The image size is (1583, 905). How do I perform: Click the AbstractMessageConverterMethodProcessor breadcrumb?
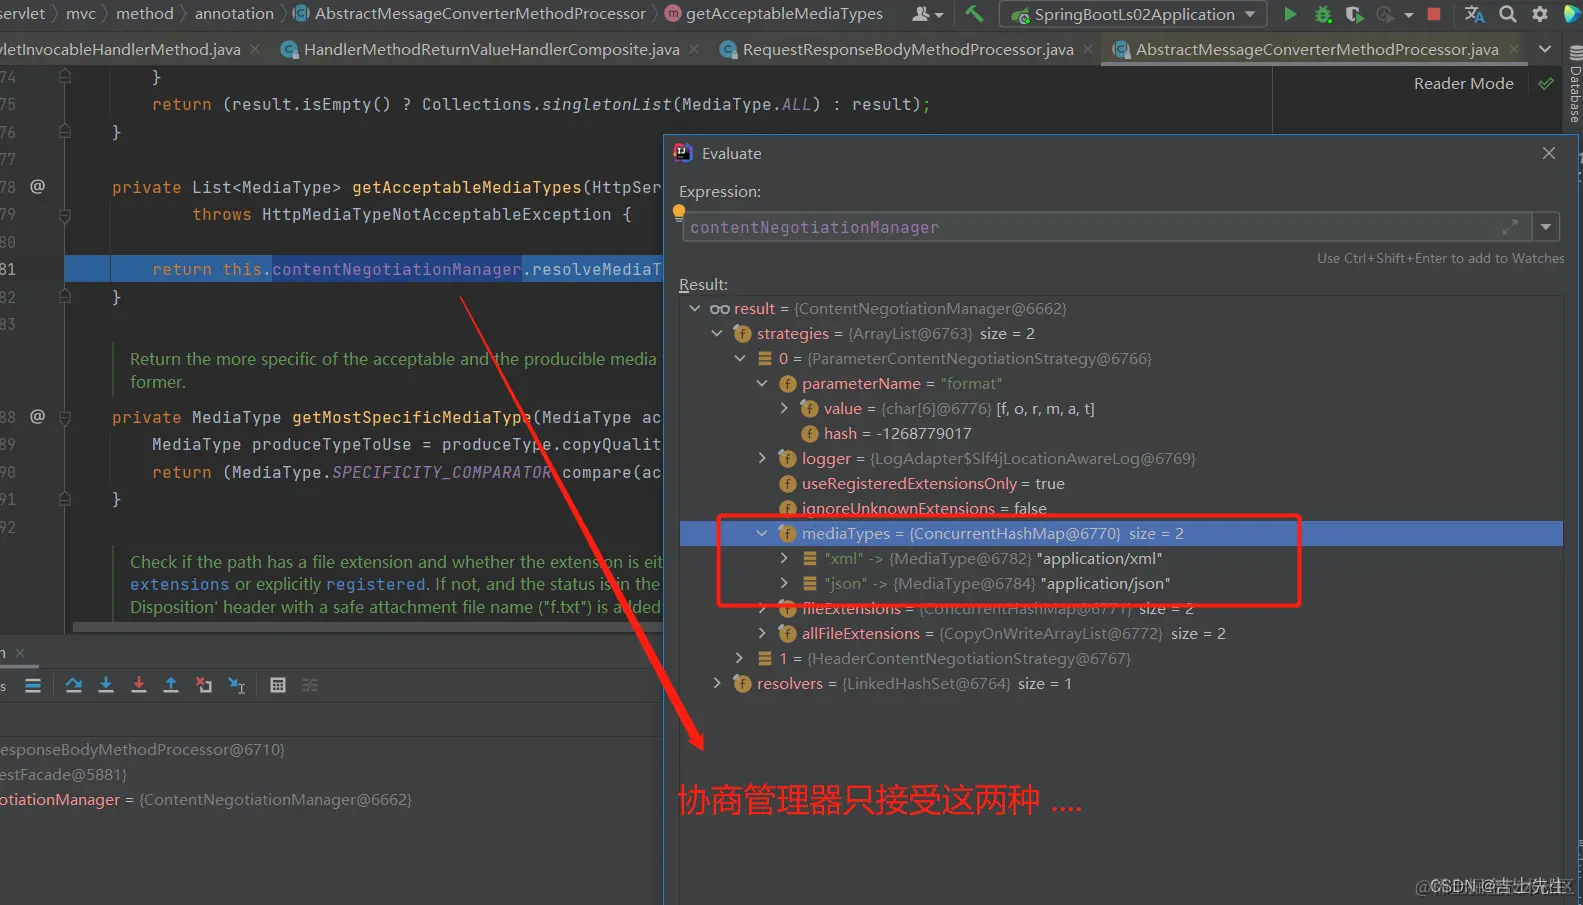(x=480, y=14)
